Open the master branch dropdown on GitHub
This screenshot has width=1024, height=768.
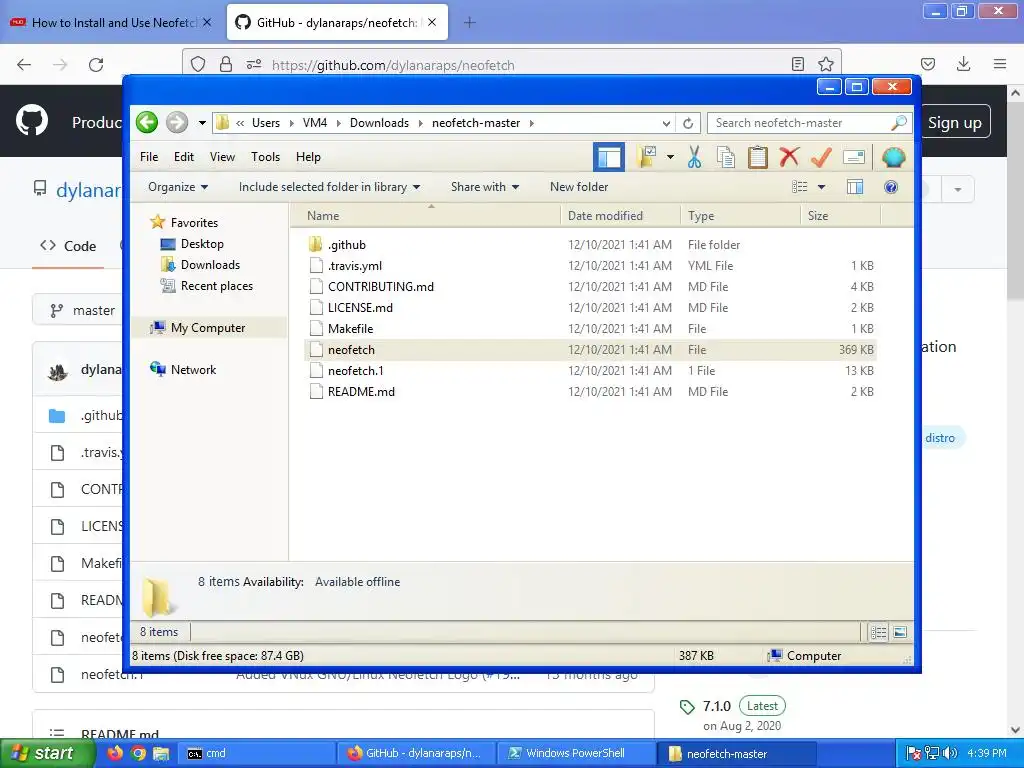coord(78,310)
